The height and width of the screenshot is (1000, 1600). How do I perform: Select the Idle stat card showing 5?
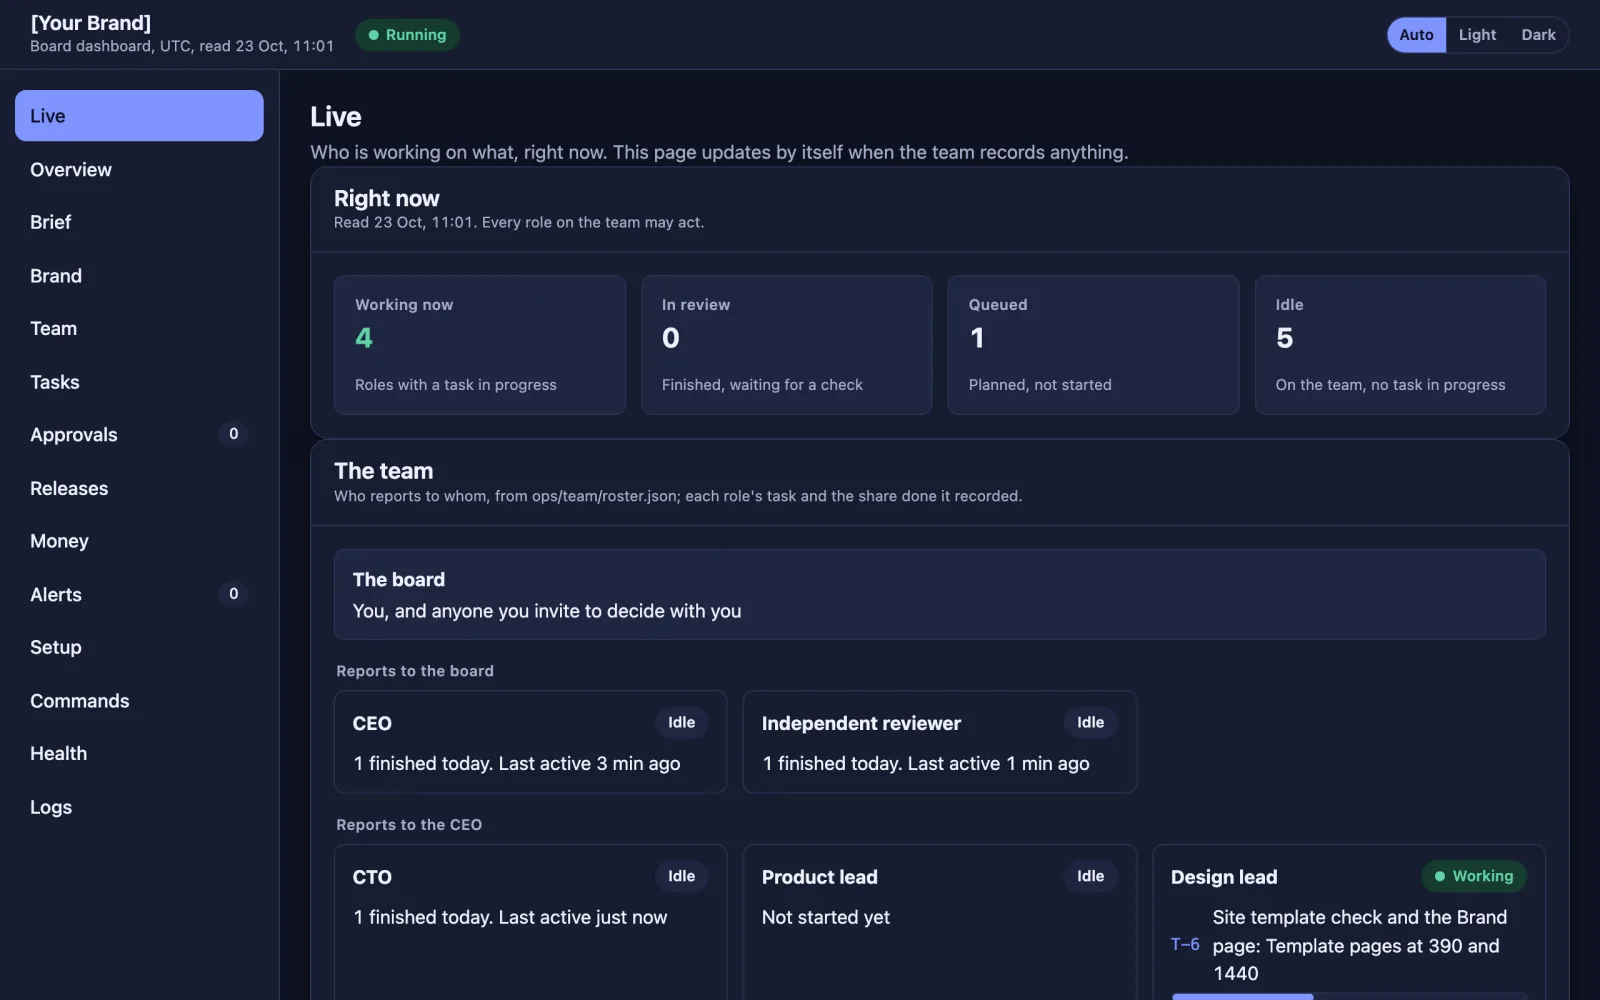1400,345
